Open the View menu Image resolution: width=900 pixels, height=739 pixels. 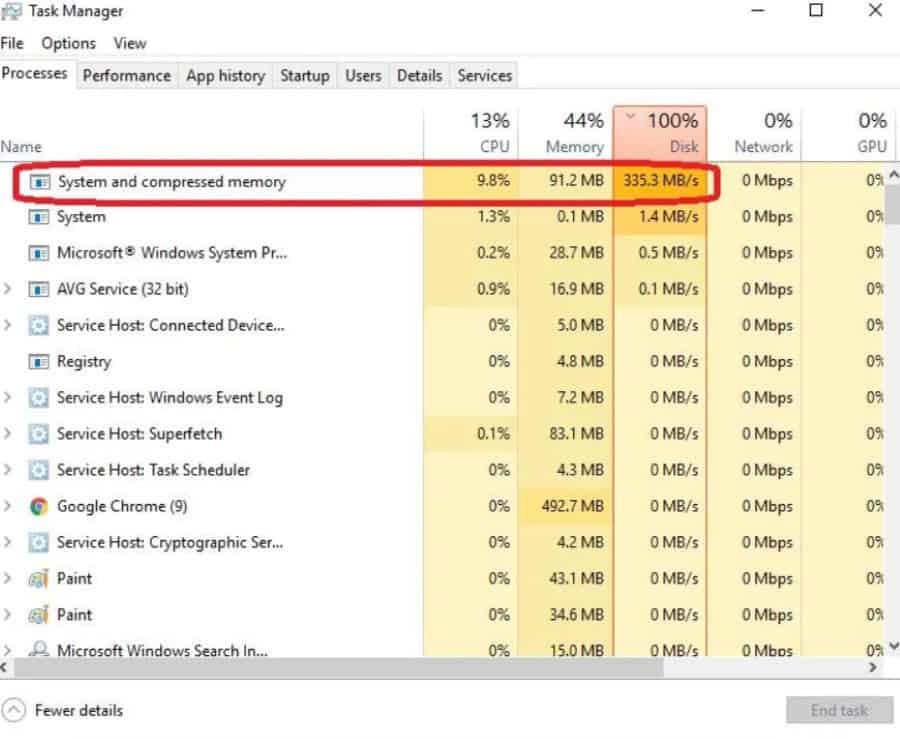point(130,43)
